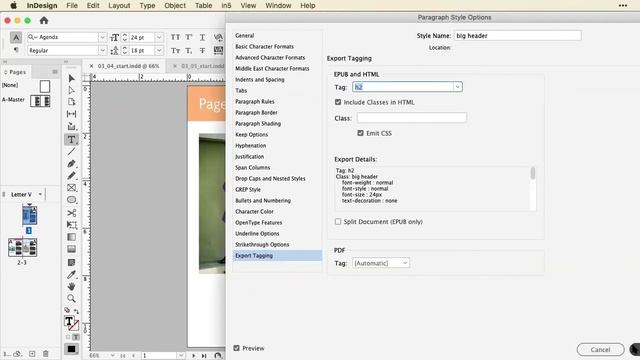Select the Selection tool arrow
The image size is (640, 360).
71,78
